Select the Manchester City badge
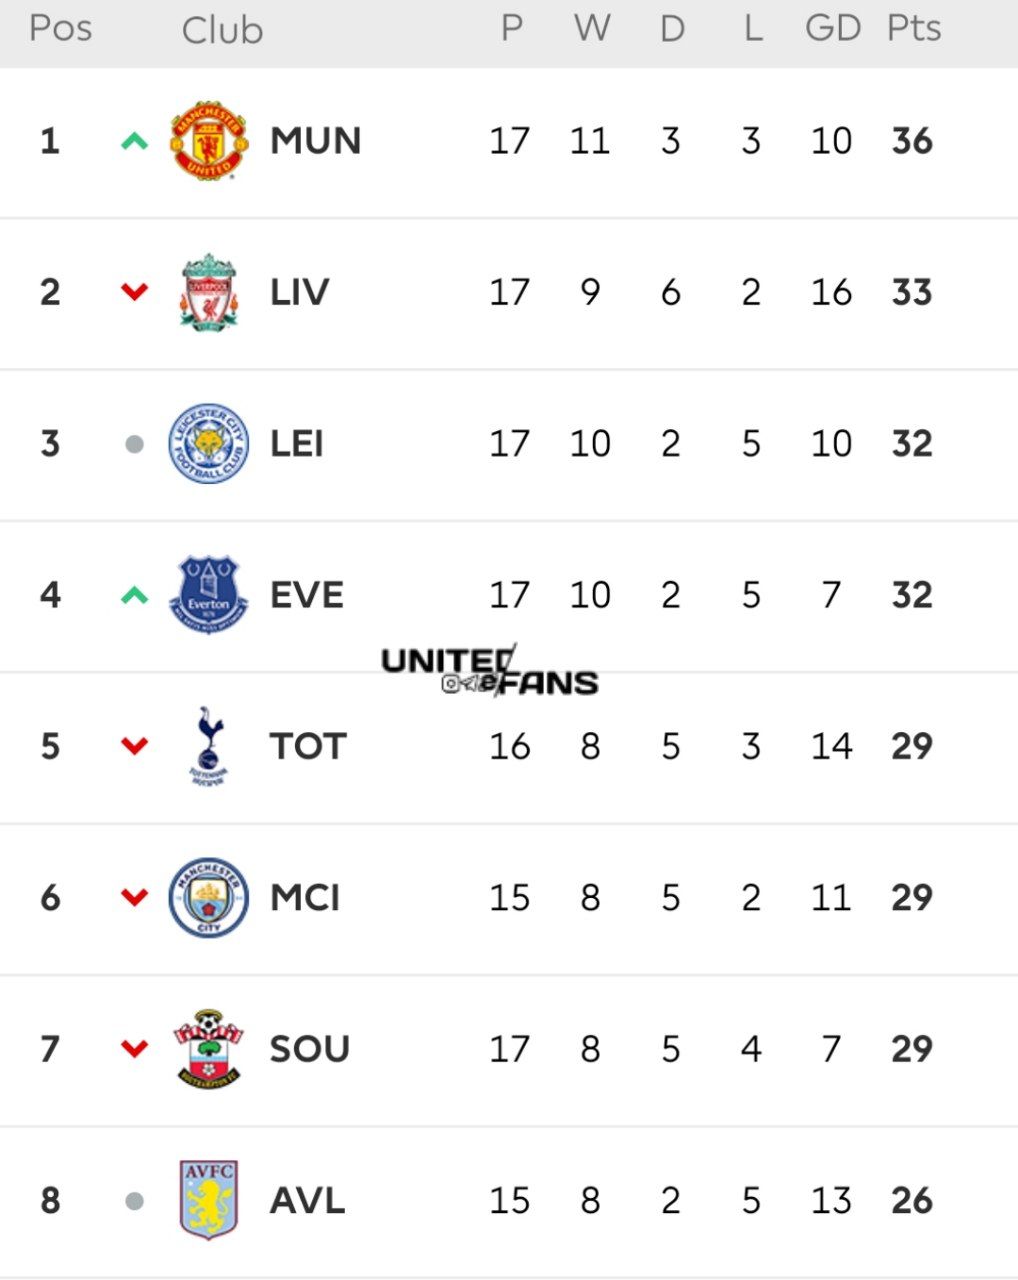The image size is (1018, 1280). click(x=209, y=898)
